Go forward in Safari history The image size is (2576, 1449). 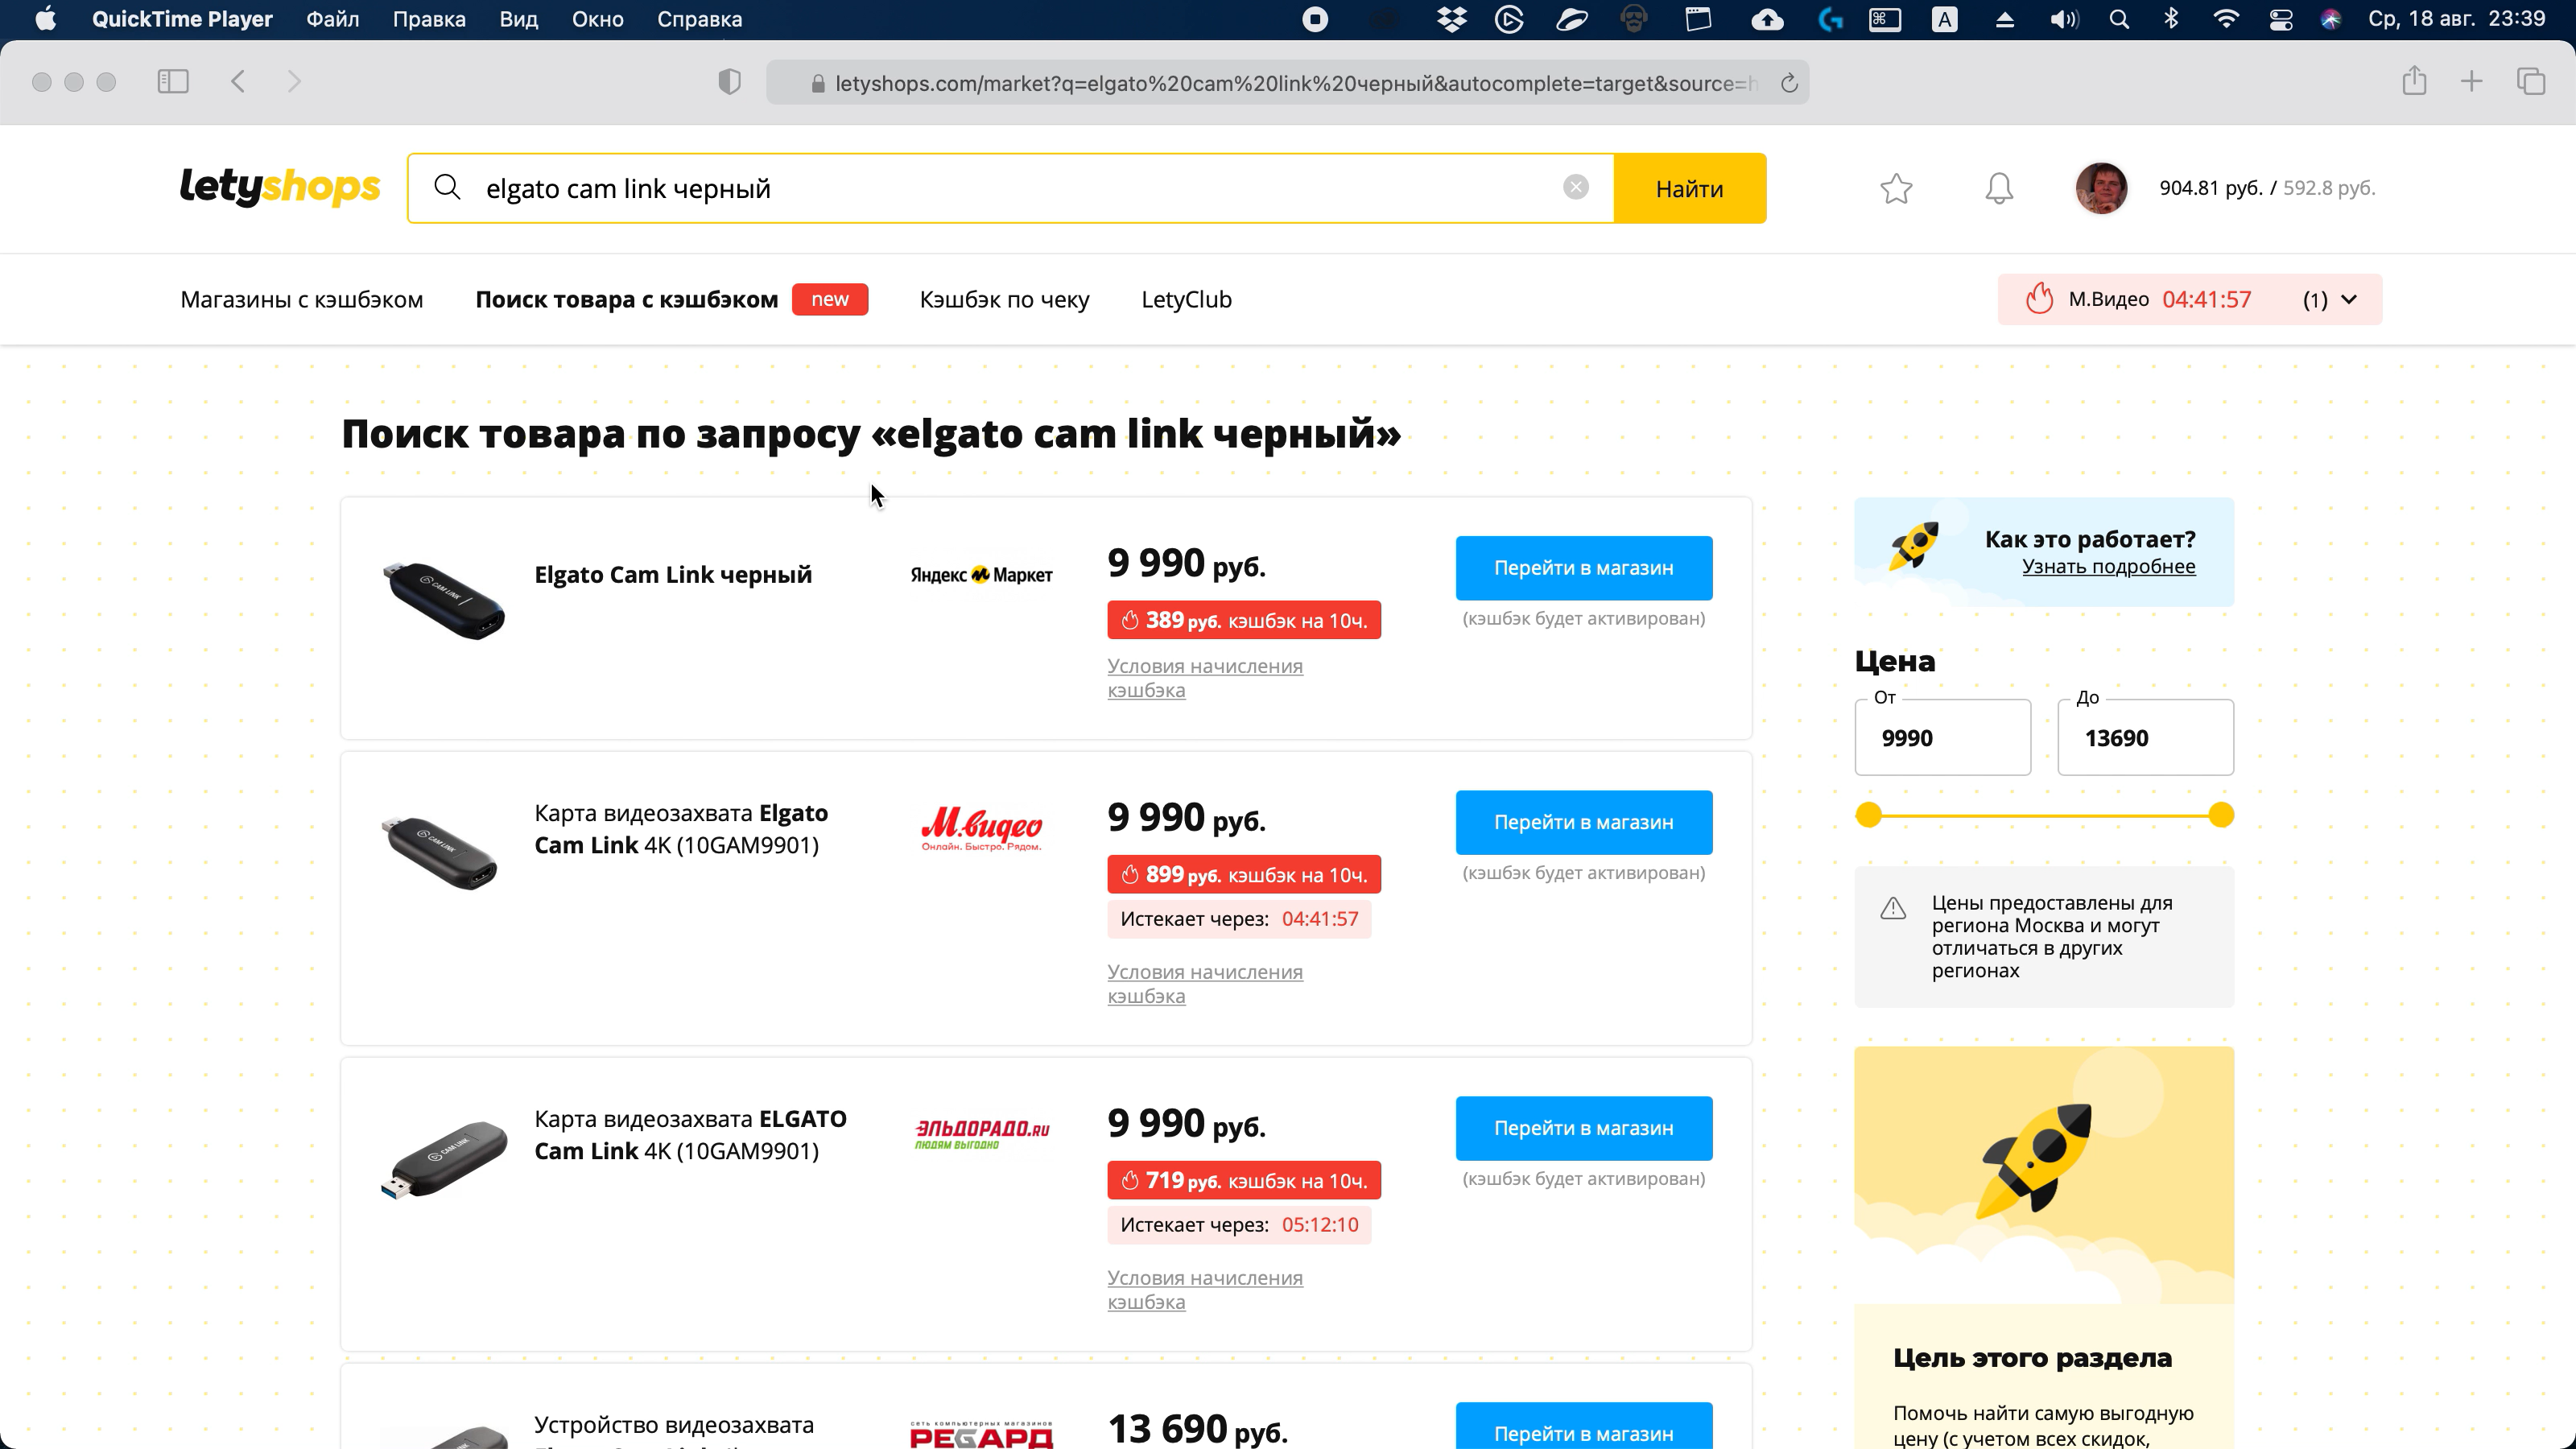coord(294,82)
